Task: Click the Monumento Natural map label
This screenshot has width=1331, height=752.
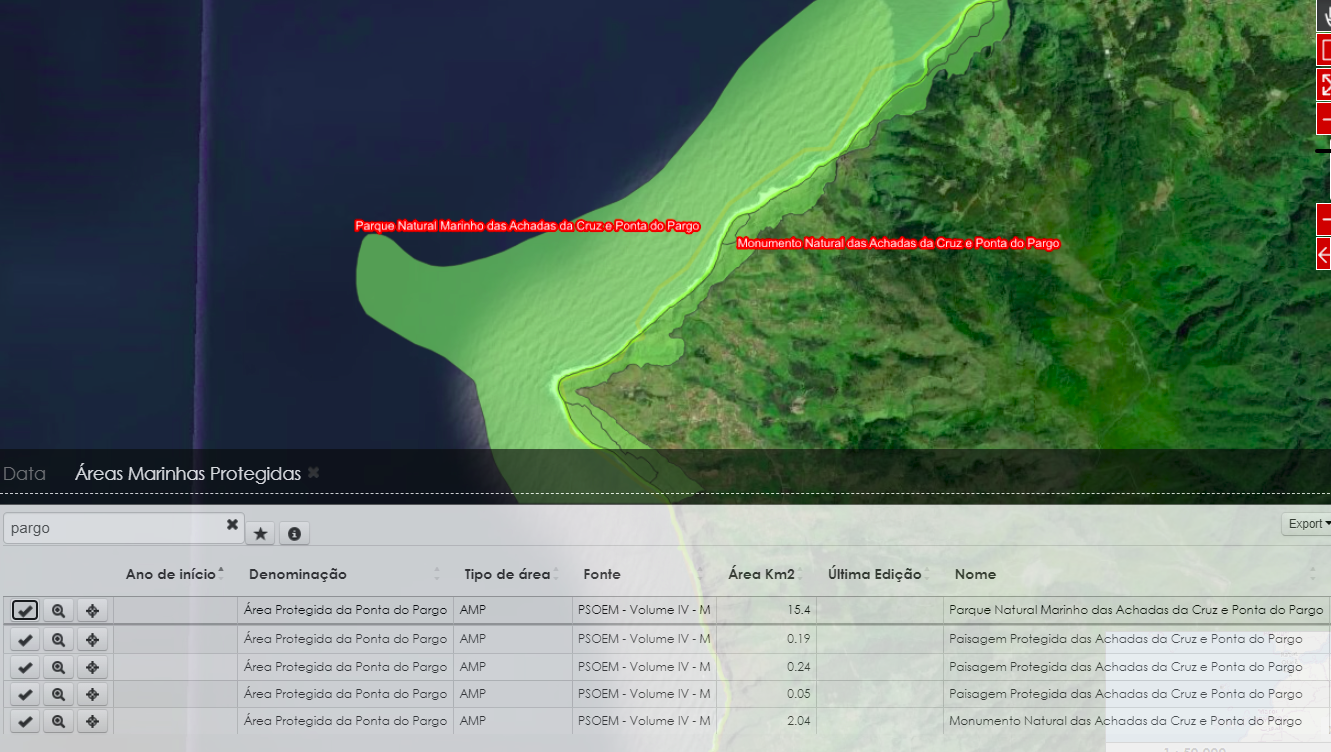Action: pos(898,243)
